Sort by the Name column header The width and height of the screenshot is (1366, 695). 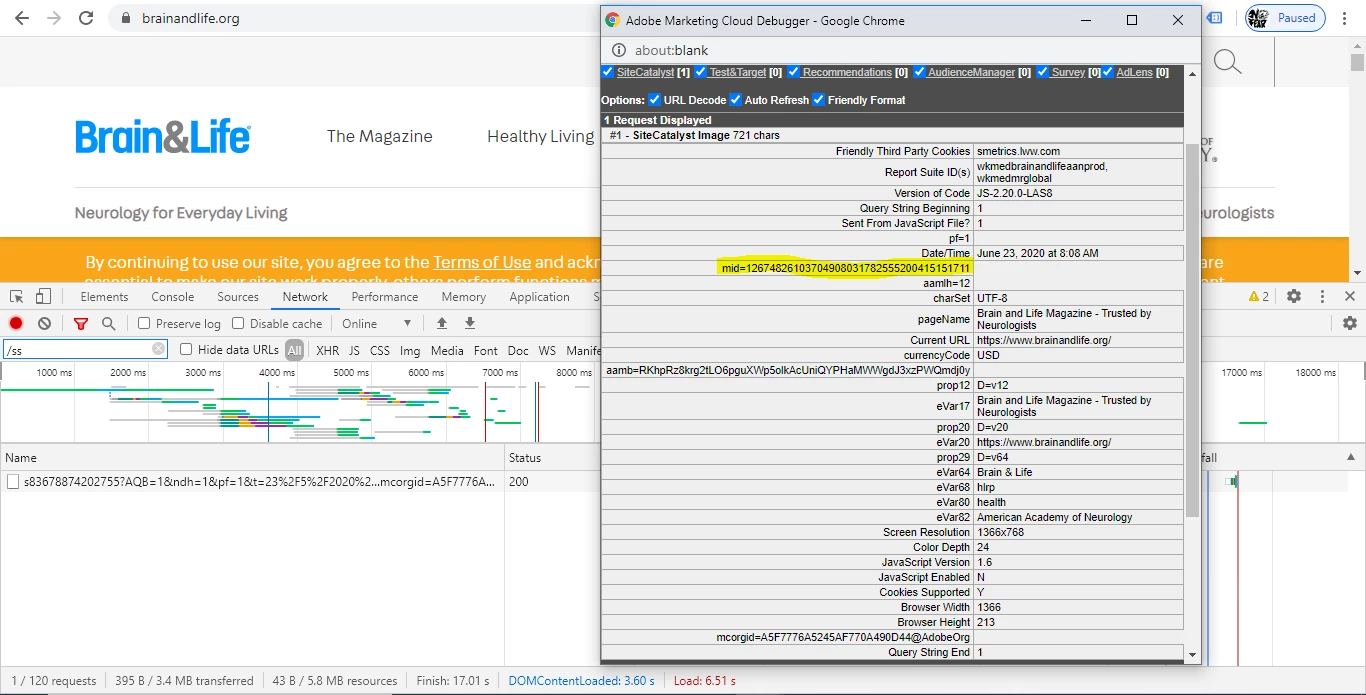point(252,457)
